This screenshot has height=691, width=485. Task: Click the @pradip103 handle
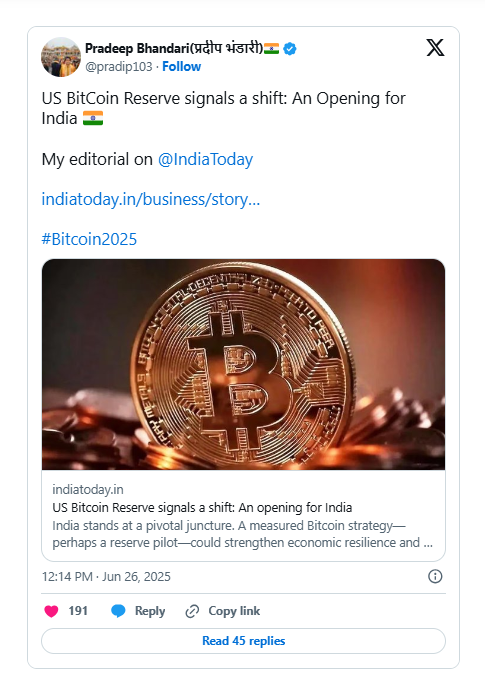[x=118, y=67]
